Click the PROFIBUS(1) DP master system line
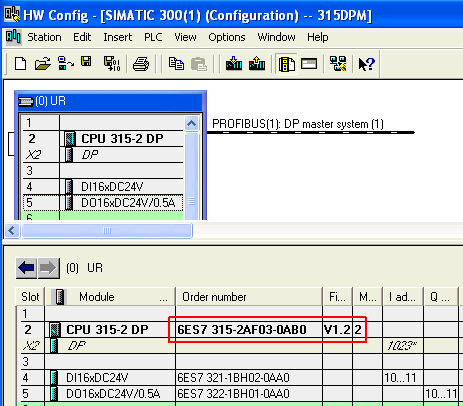 coord(311,132)
